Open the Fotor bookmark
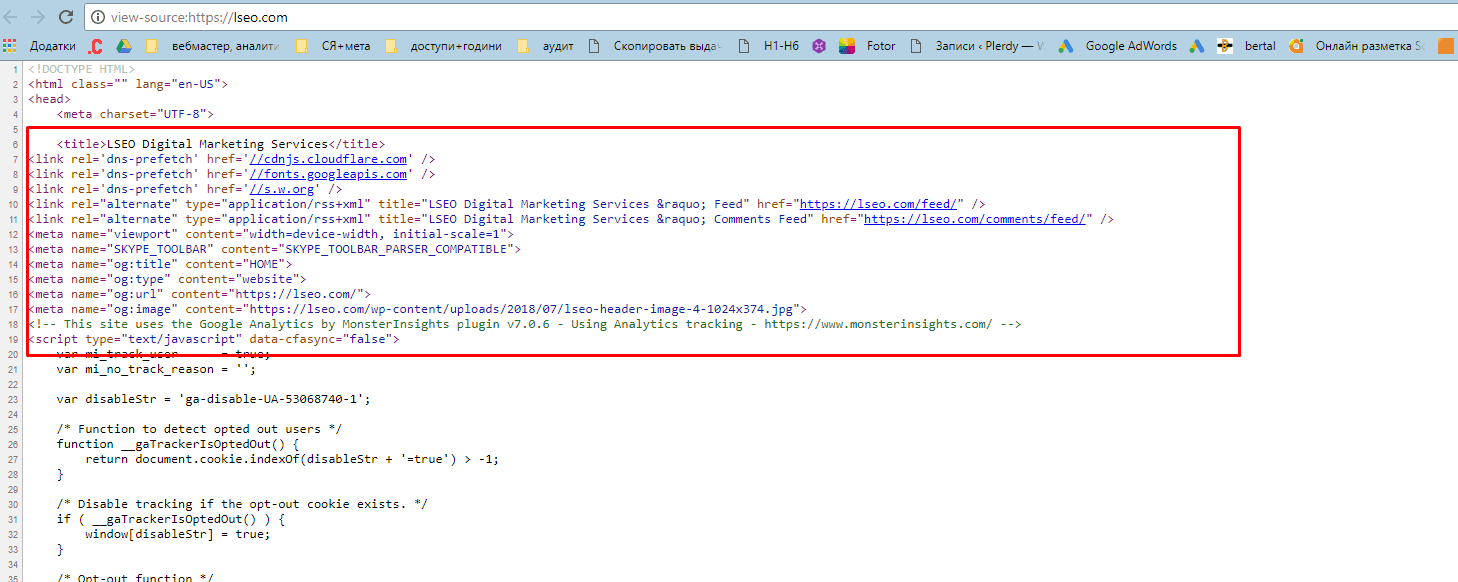 (869, 45)
